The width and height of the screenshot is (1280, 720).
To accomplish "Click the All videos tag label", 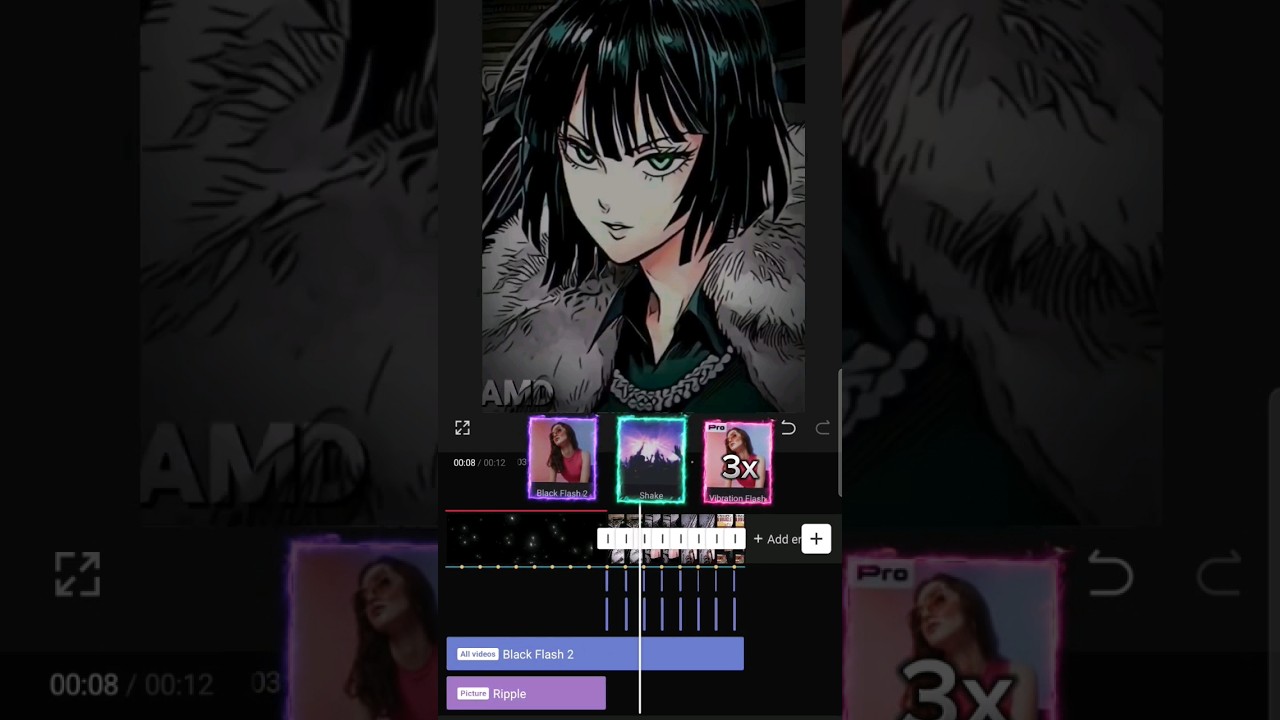I will [478, 654].
